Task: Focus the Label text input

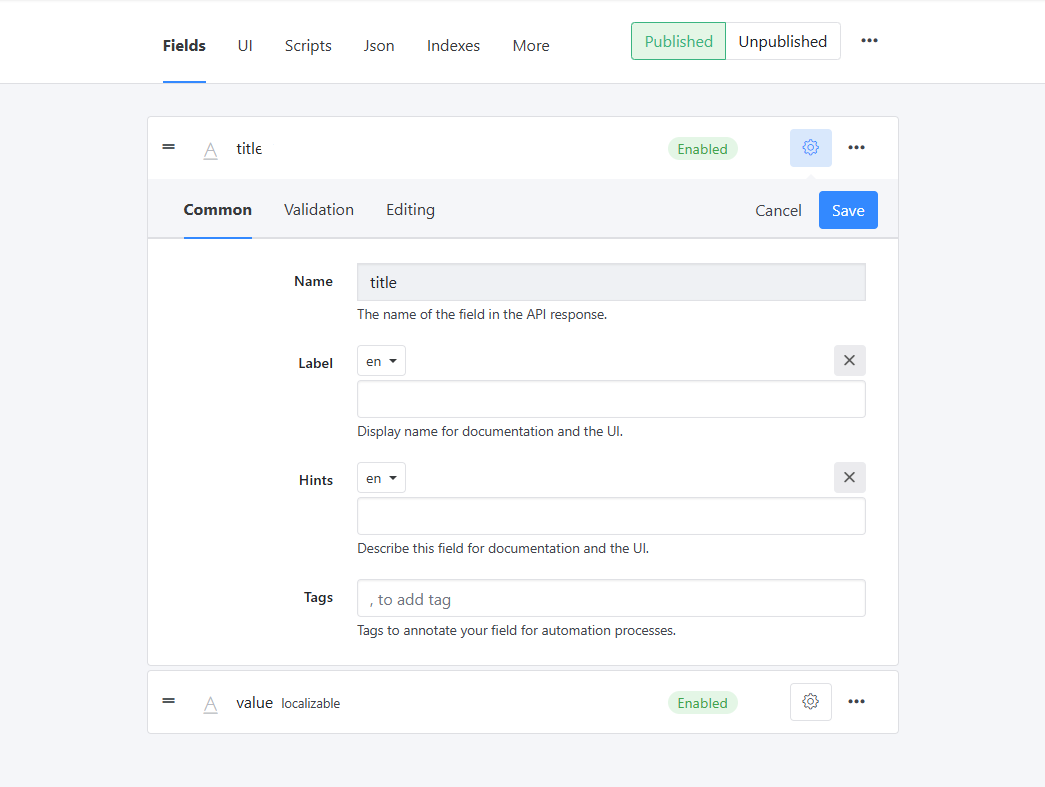Action: click(x=611, y=399)
